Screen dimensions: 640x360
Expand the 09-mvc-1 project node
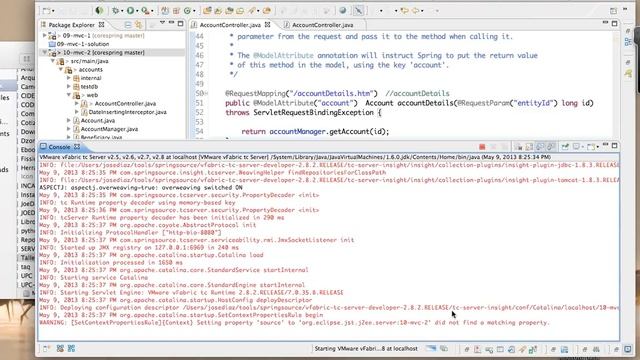[44, 36]
